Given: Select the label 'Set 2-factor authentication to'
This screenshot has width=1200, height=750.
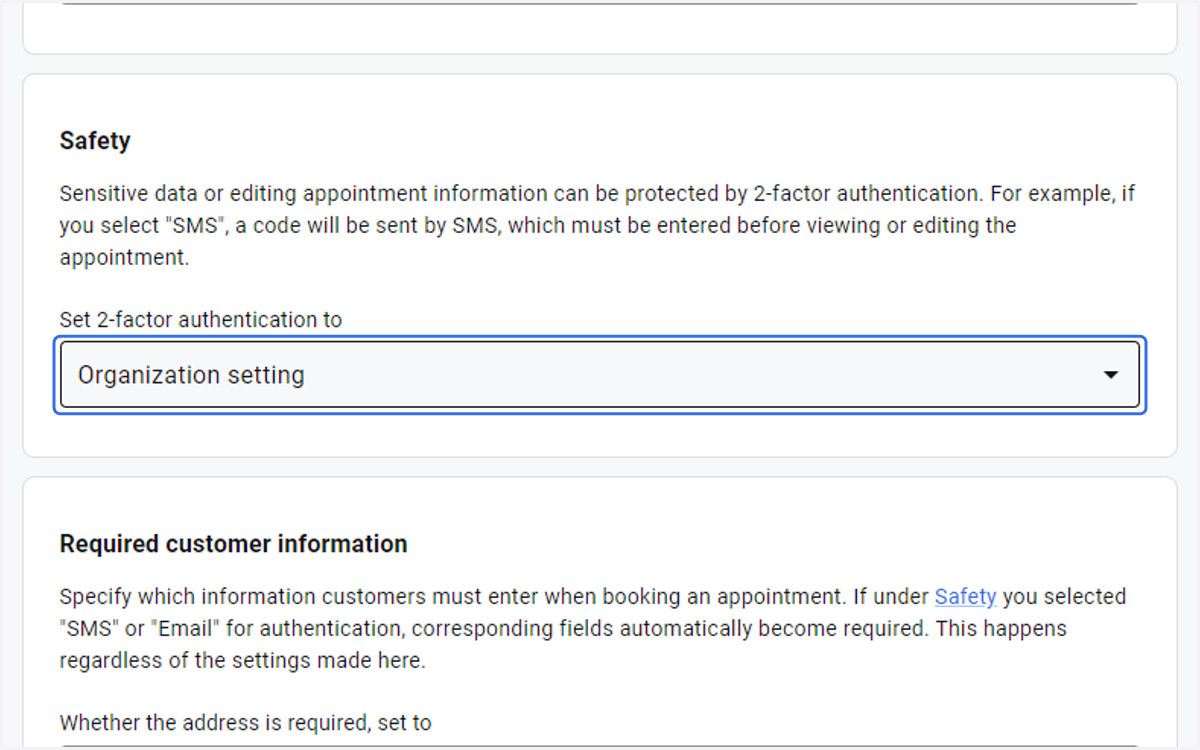Looking at the screenshot, I should [201, 320].
